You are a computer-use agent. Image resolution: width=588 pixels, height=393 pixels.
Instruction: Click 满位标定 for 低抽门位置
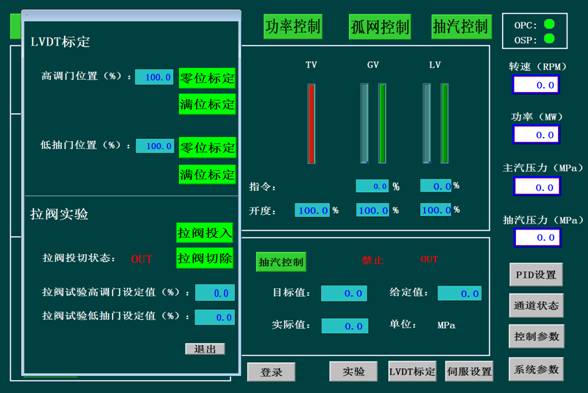coord(207,174)
